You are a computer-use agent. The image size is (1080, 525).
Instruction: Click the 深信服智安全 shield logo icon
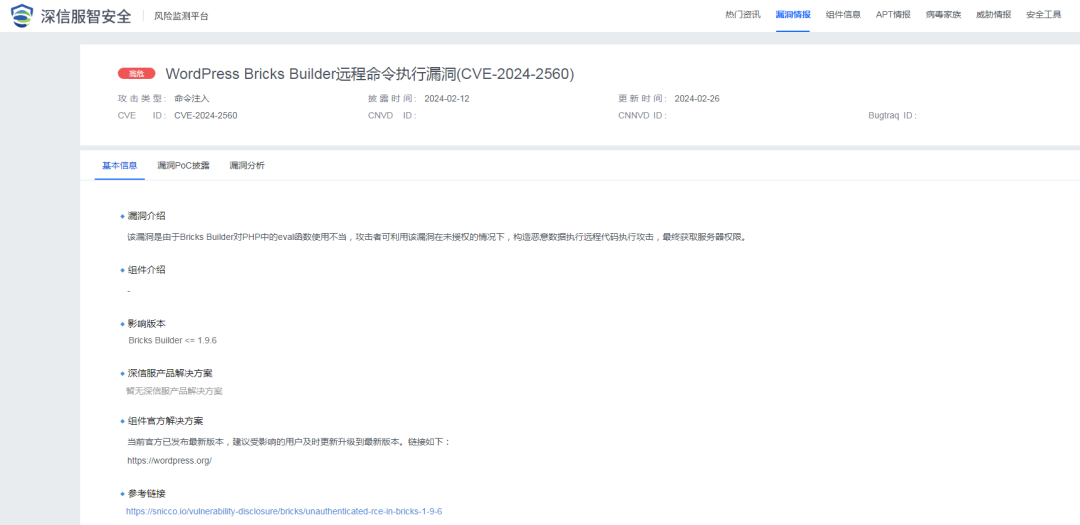pos(22,15)
